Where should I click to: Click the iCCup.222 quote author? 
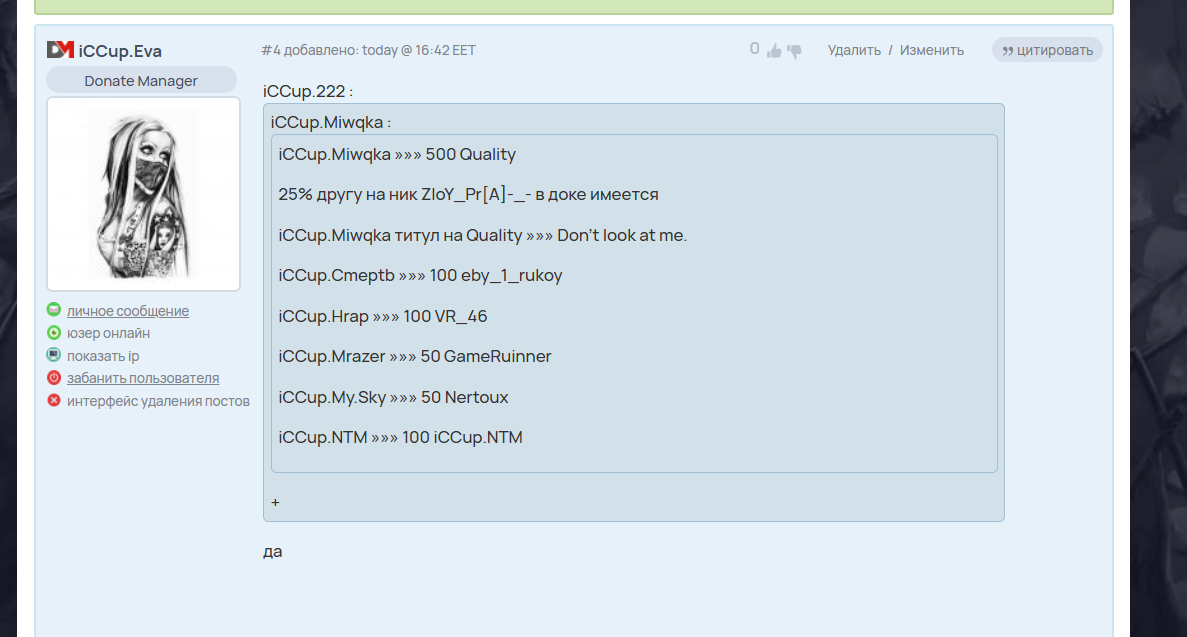pyautogui.click(x=304, y=91)
